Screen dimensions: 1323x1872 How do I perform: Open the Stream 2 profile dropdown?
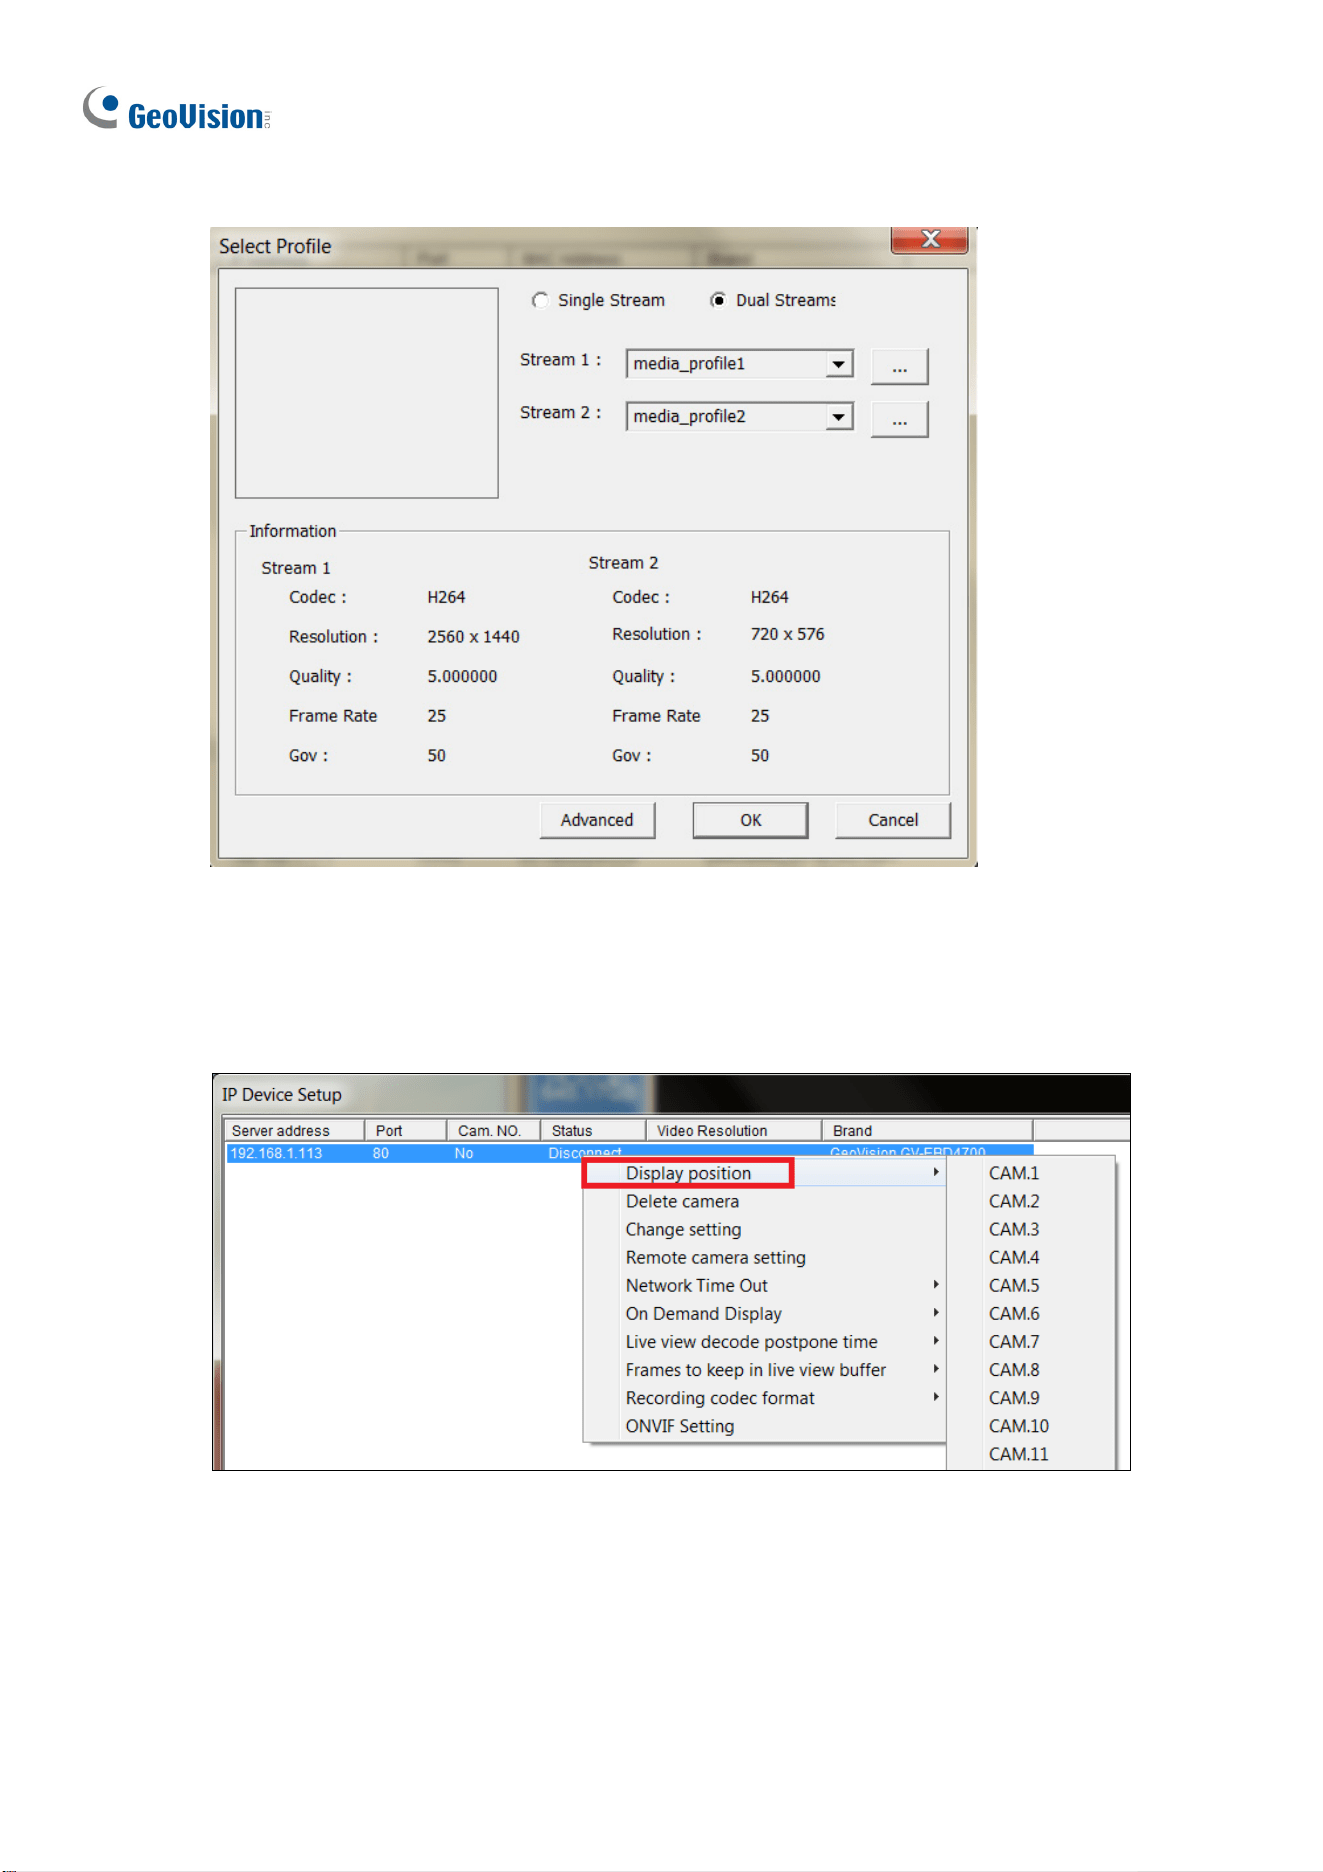(x=739, y=417)
